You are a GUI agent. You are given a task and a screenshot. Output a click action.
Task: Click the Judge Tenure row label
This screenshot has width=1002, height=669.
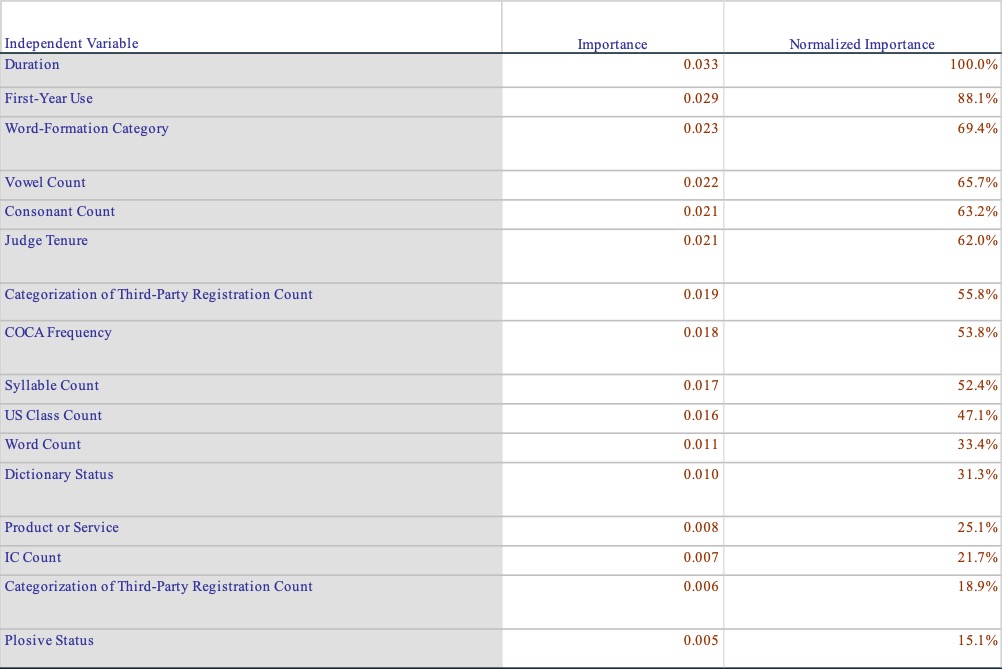[x=46, y=241]
